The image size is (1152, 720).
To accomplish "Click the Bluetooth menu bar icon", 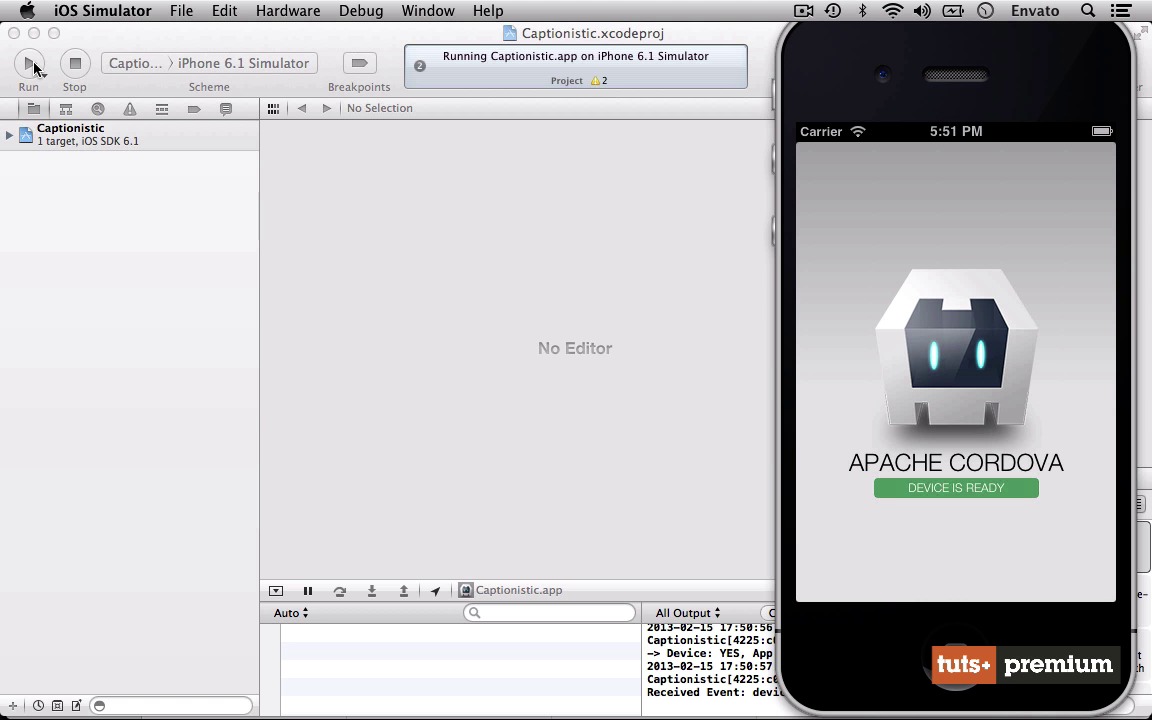I will [x=863, y=11].
